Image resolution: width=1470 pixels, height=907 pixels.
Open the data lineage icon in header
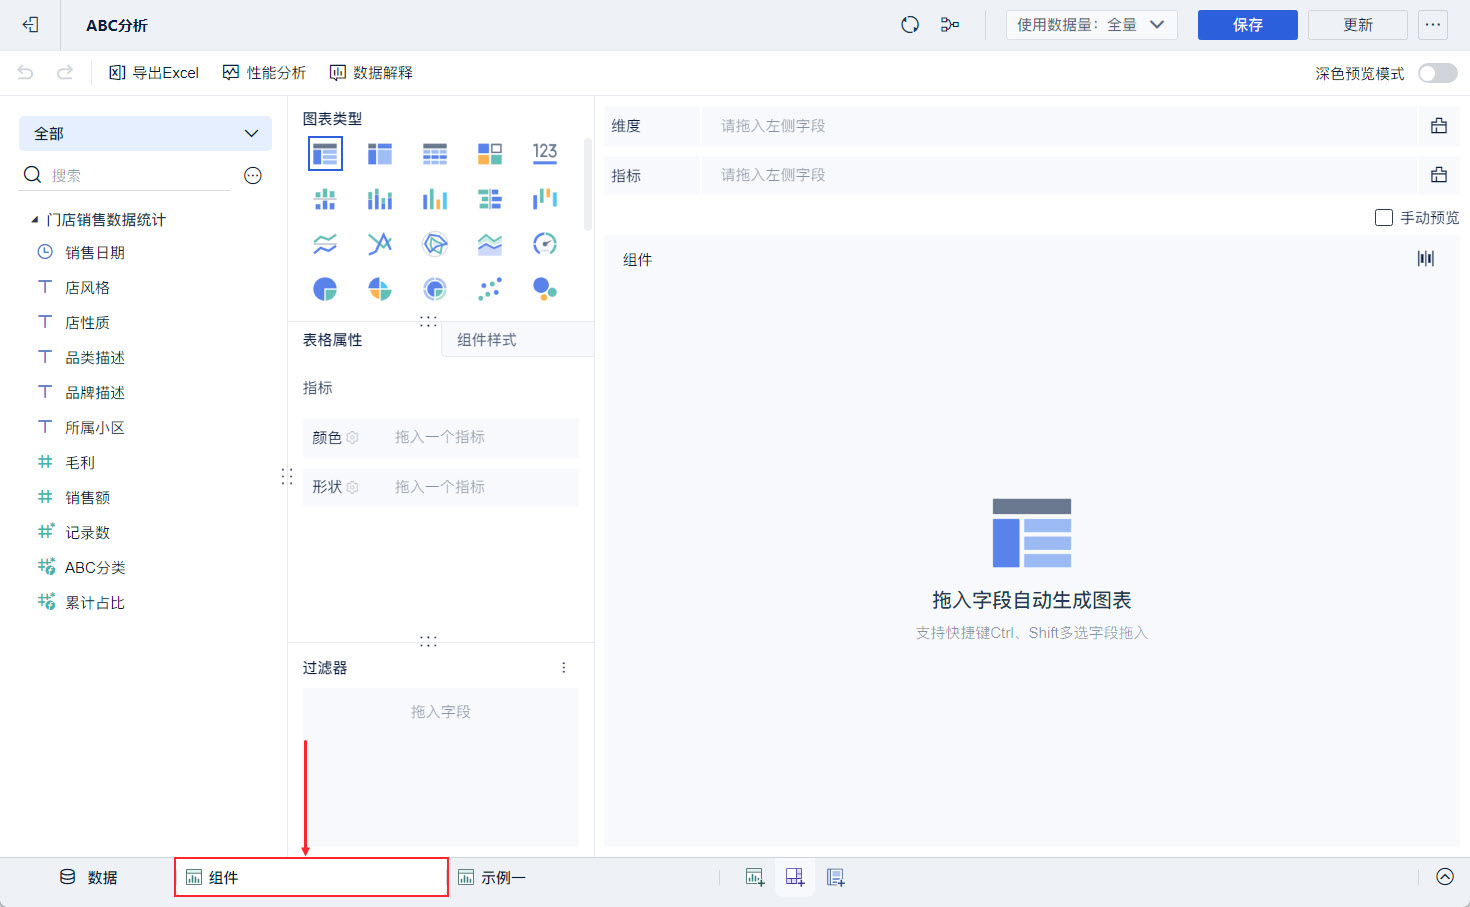950,25
